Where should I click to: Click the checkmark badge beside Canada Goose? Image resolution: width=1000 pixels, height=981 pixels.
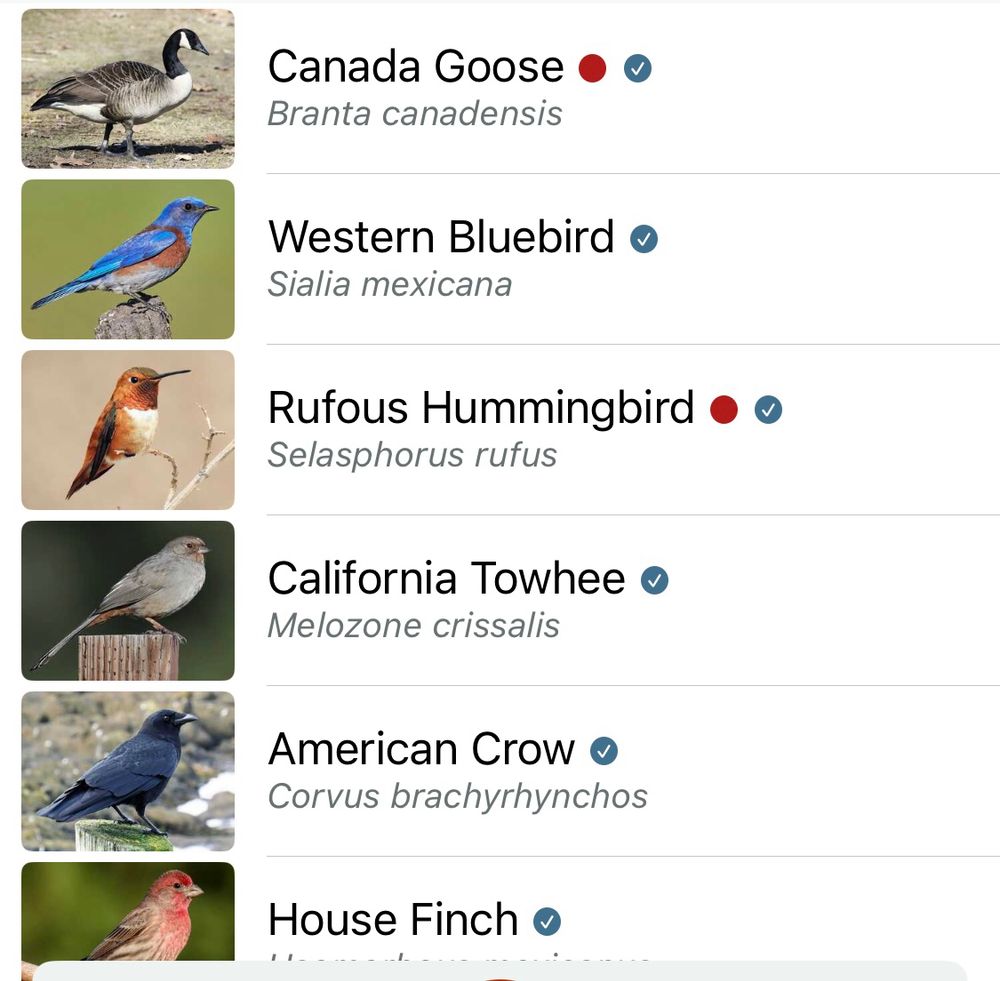click(637, 68)
